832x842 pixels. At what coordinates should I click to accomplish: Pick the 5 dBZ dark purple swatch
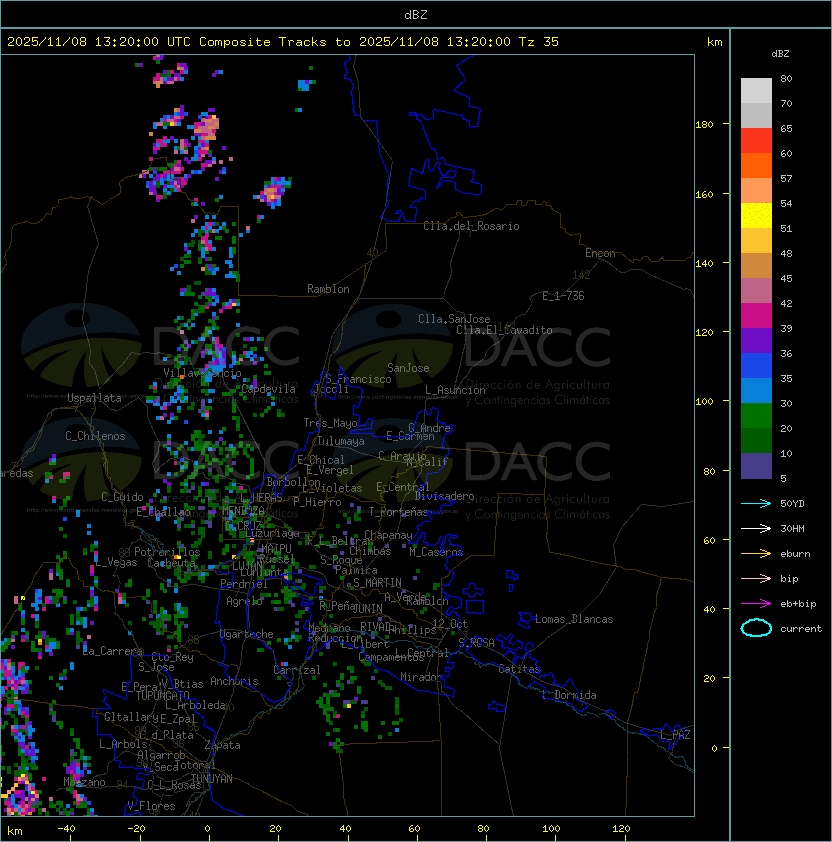[756, 466]
